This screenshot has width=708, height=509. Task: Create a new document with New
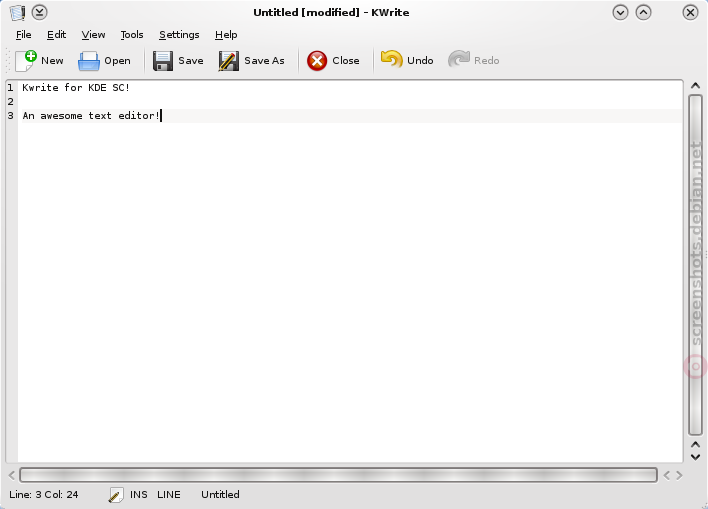(39, 61)
